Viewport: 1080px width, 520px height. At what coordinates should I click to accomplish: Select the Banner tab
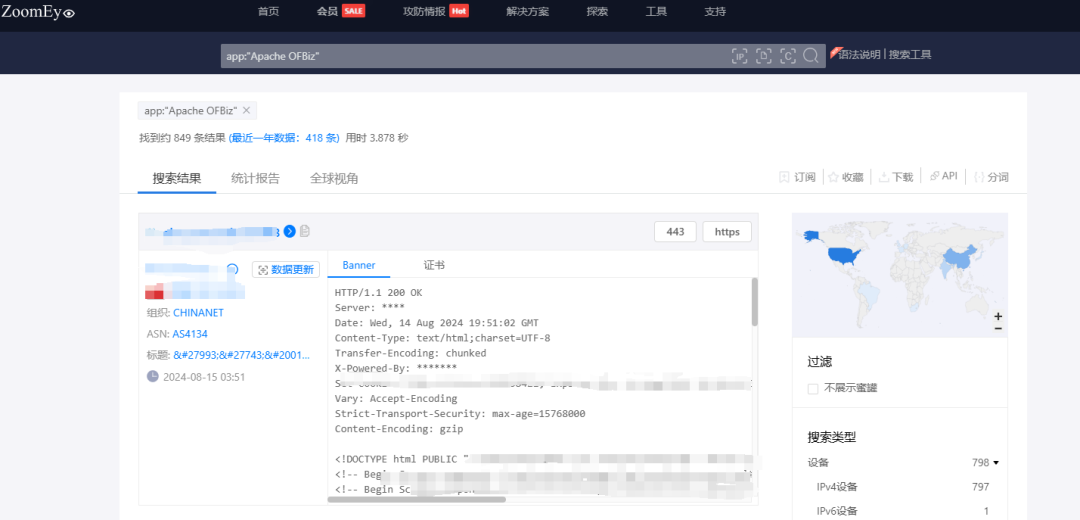click(x=359, y=265)
